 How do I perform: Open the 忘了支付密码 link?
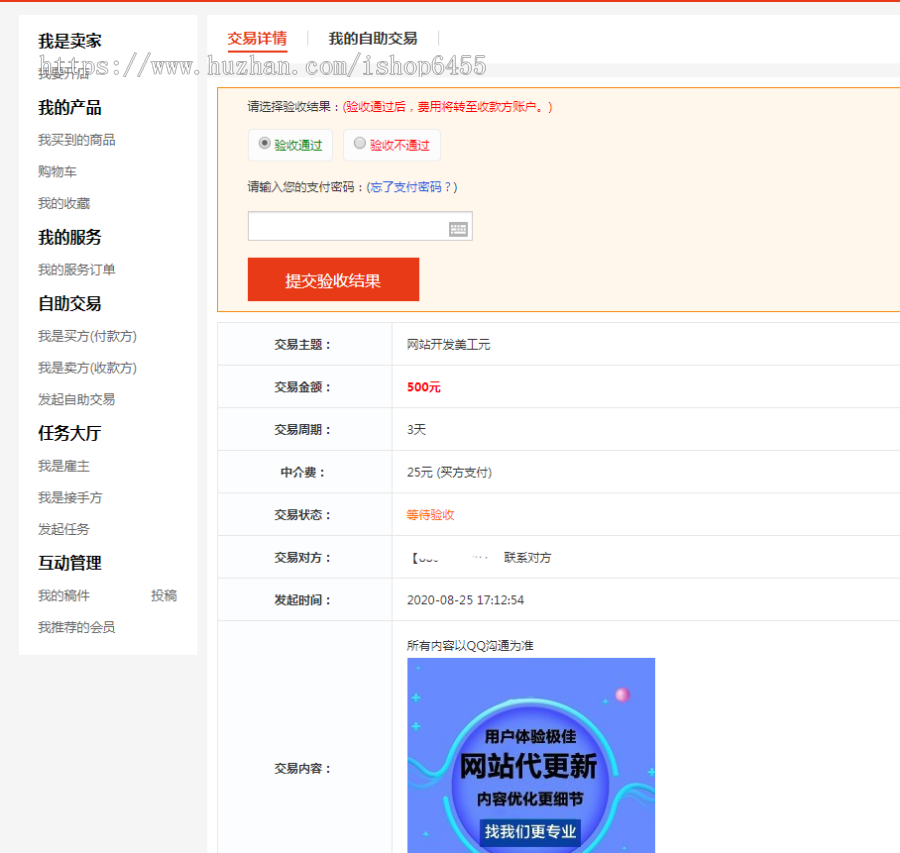[x=410, y=187]
